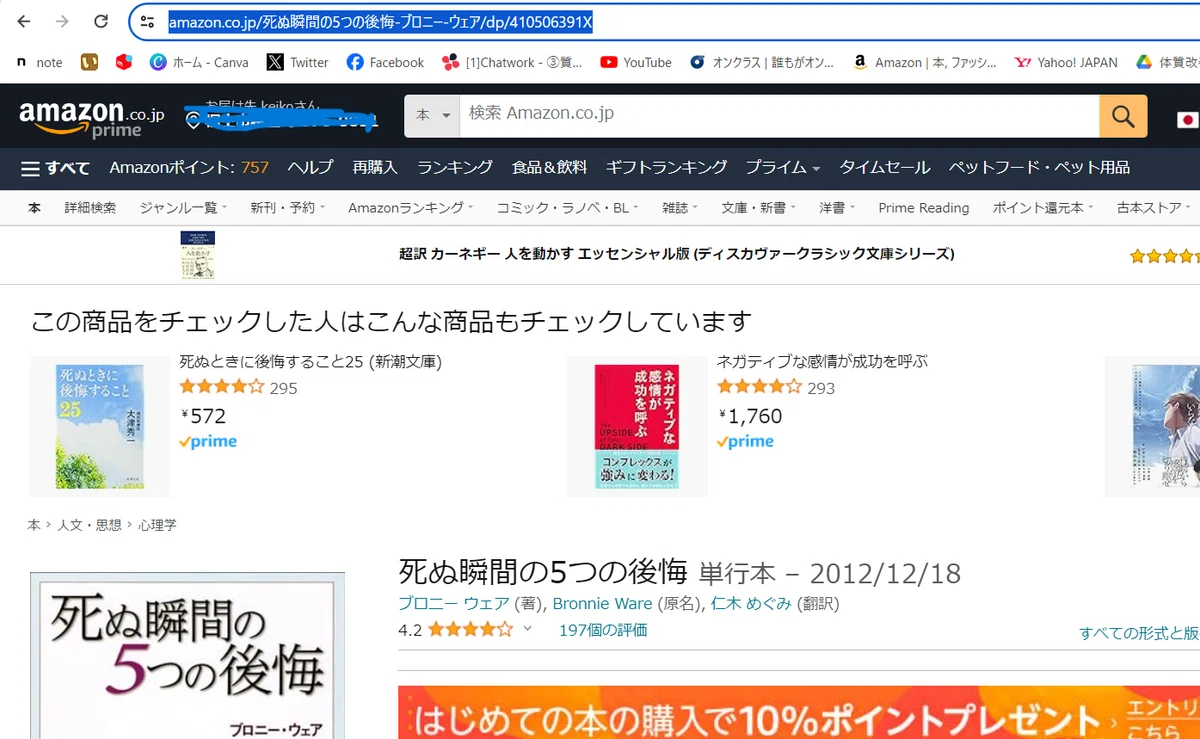Click the delivery location pin icon
This screenshot has width=1200, height=739.
tap(194, 121)
